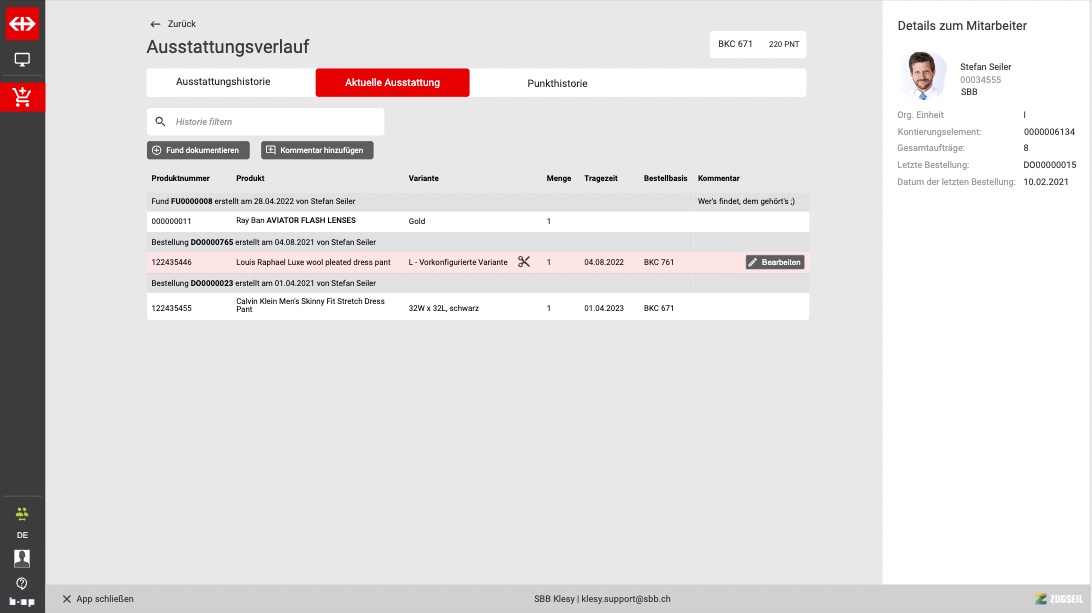1092x613 pixels.
Task: Click the Menge column header
Action: [x=559, y=178]
